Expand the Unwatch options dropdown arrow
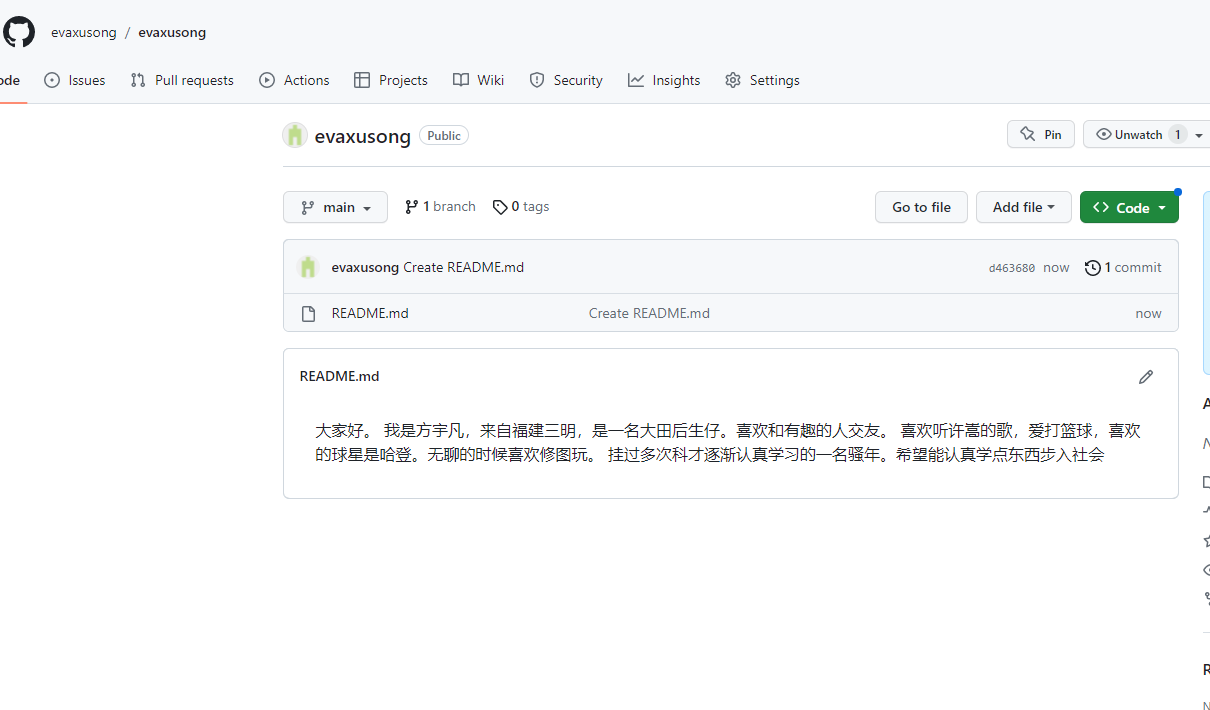The image size is (1210, 710). pos(1199,135)
